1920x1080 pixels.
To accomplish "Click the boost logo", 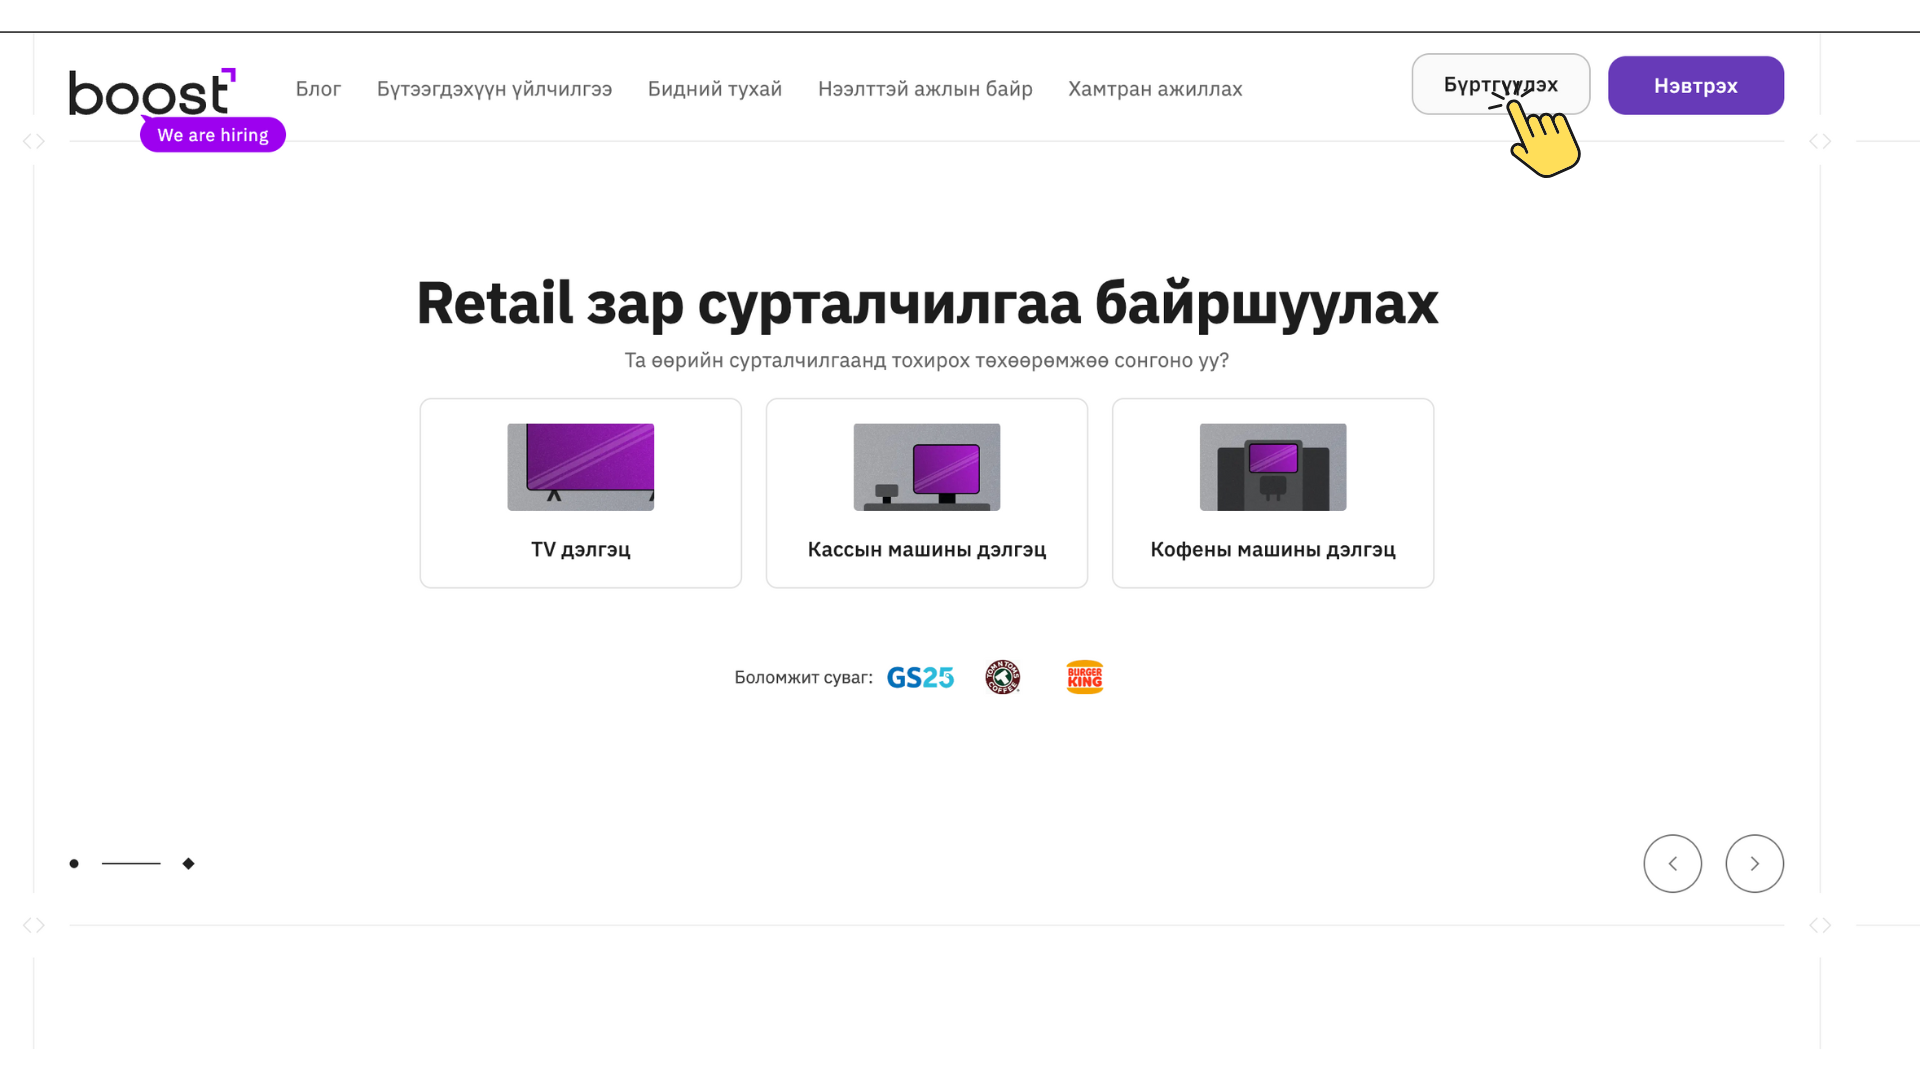I will click(150, 92).
